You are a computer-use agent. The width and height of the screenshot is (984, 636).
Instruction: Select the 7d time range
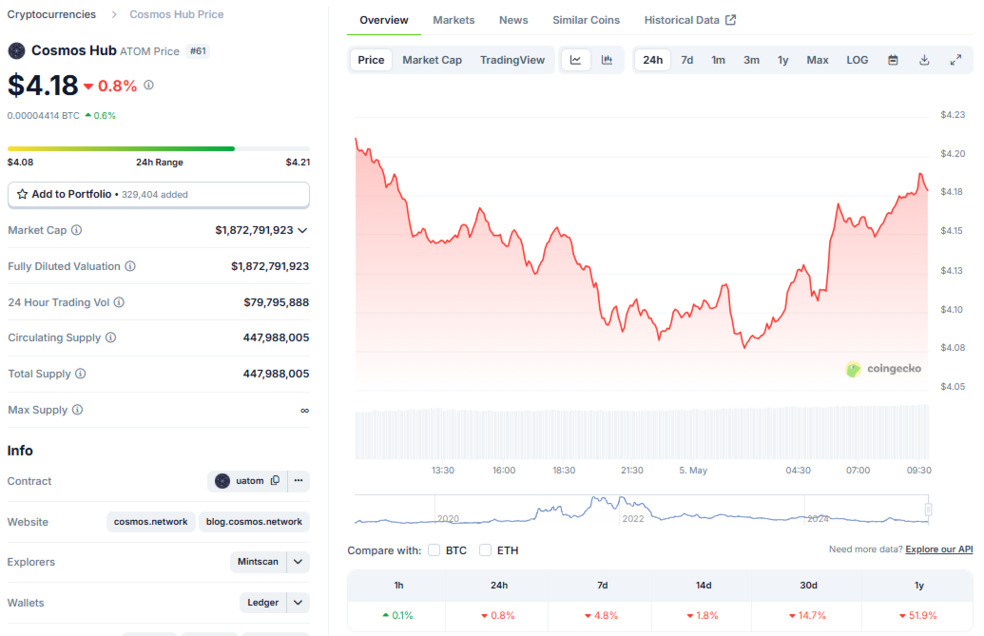pos(687,60)
